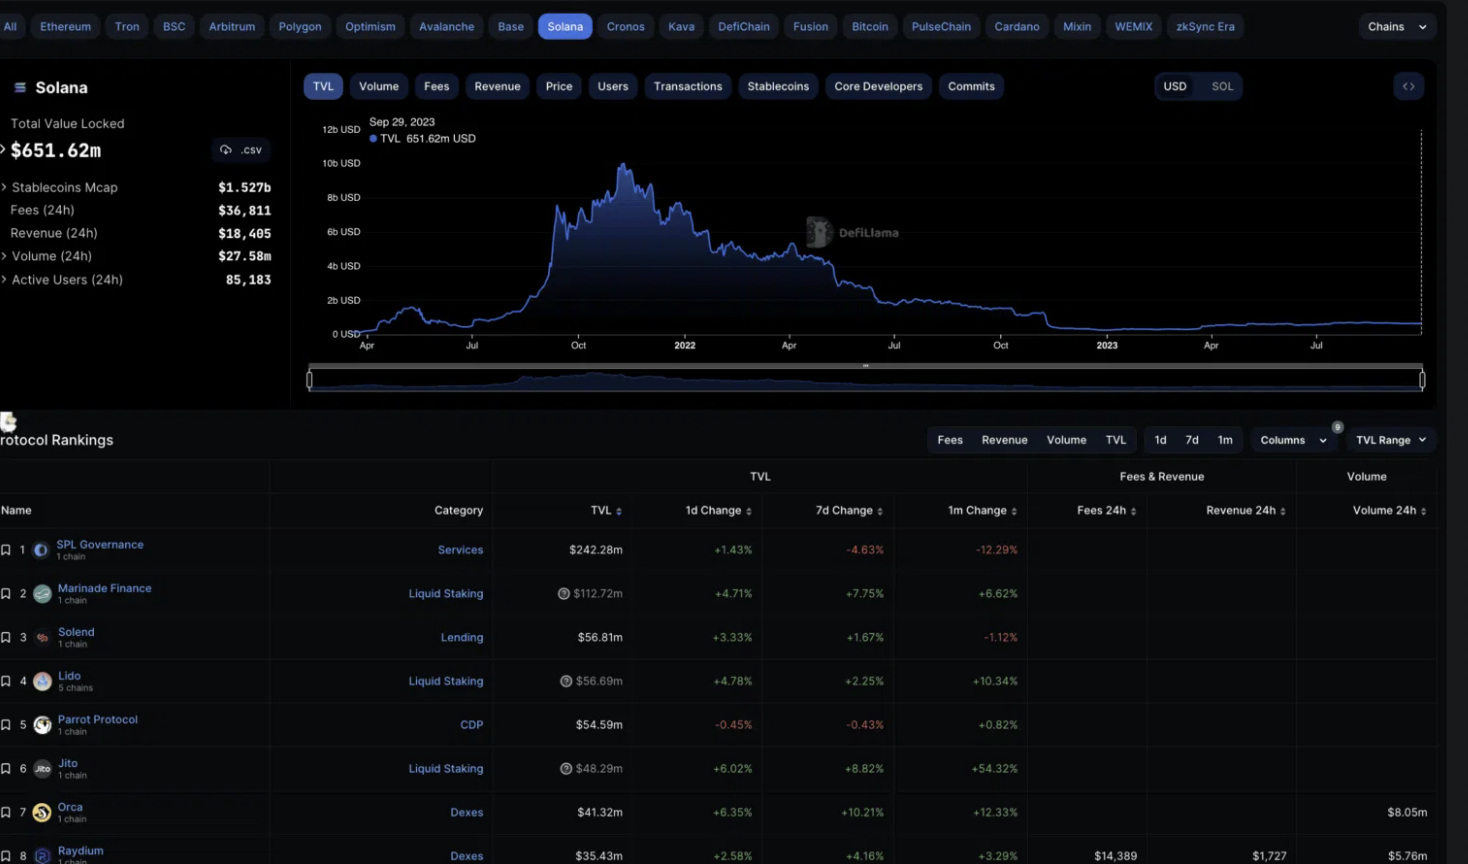The image size is (1468, 864).
Task: Click the info icon beside Jito TVL
Action: pyautogui.click(x=566, y=769)
